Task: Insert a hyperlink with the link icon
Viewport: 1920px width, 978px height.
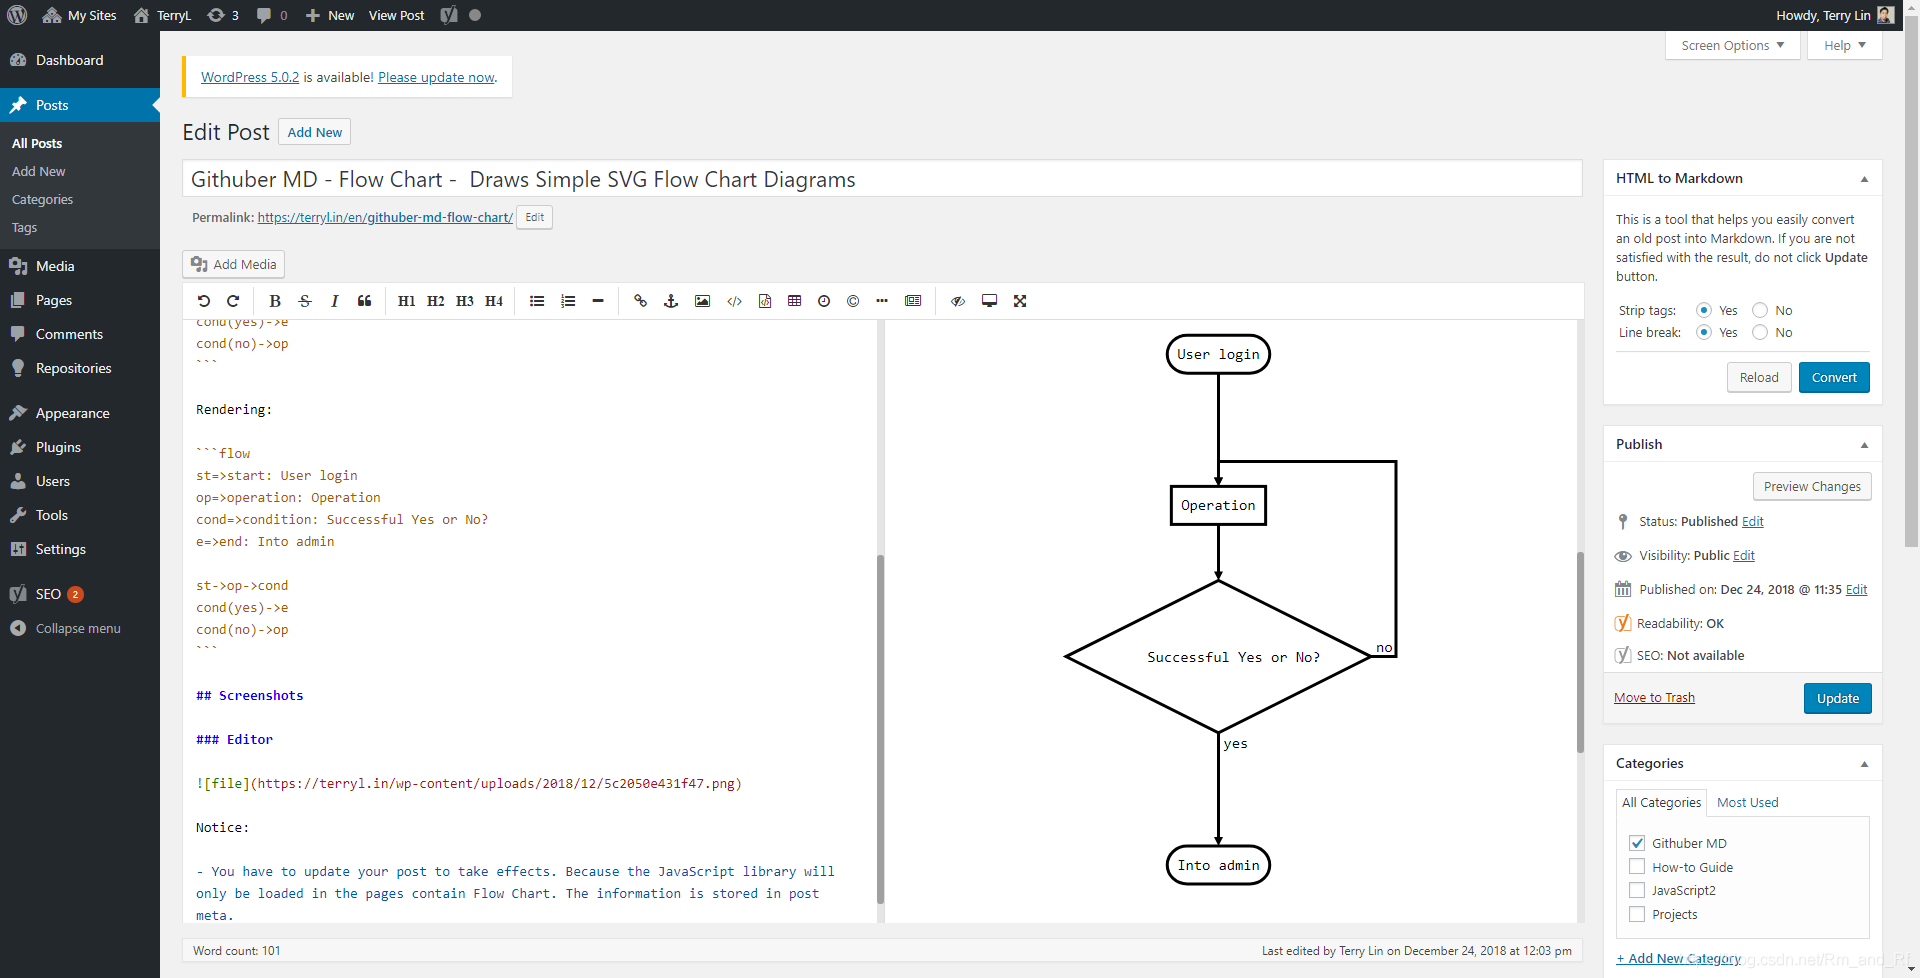Action: (x=640, y=301)
